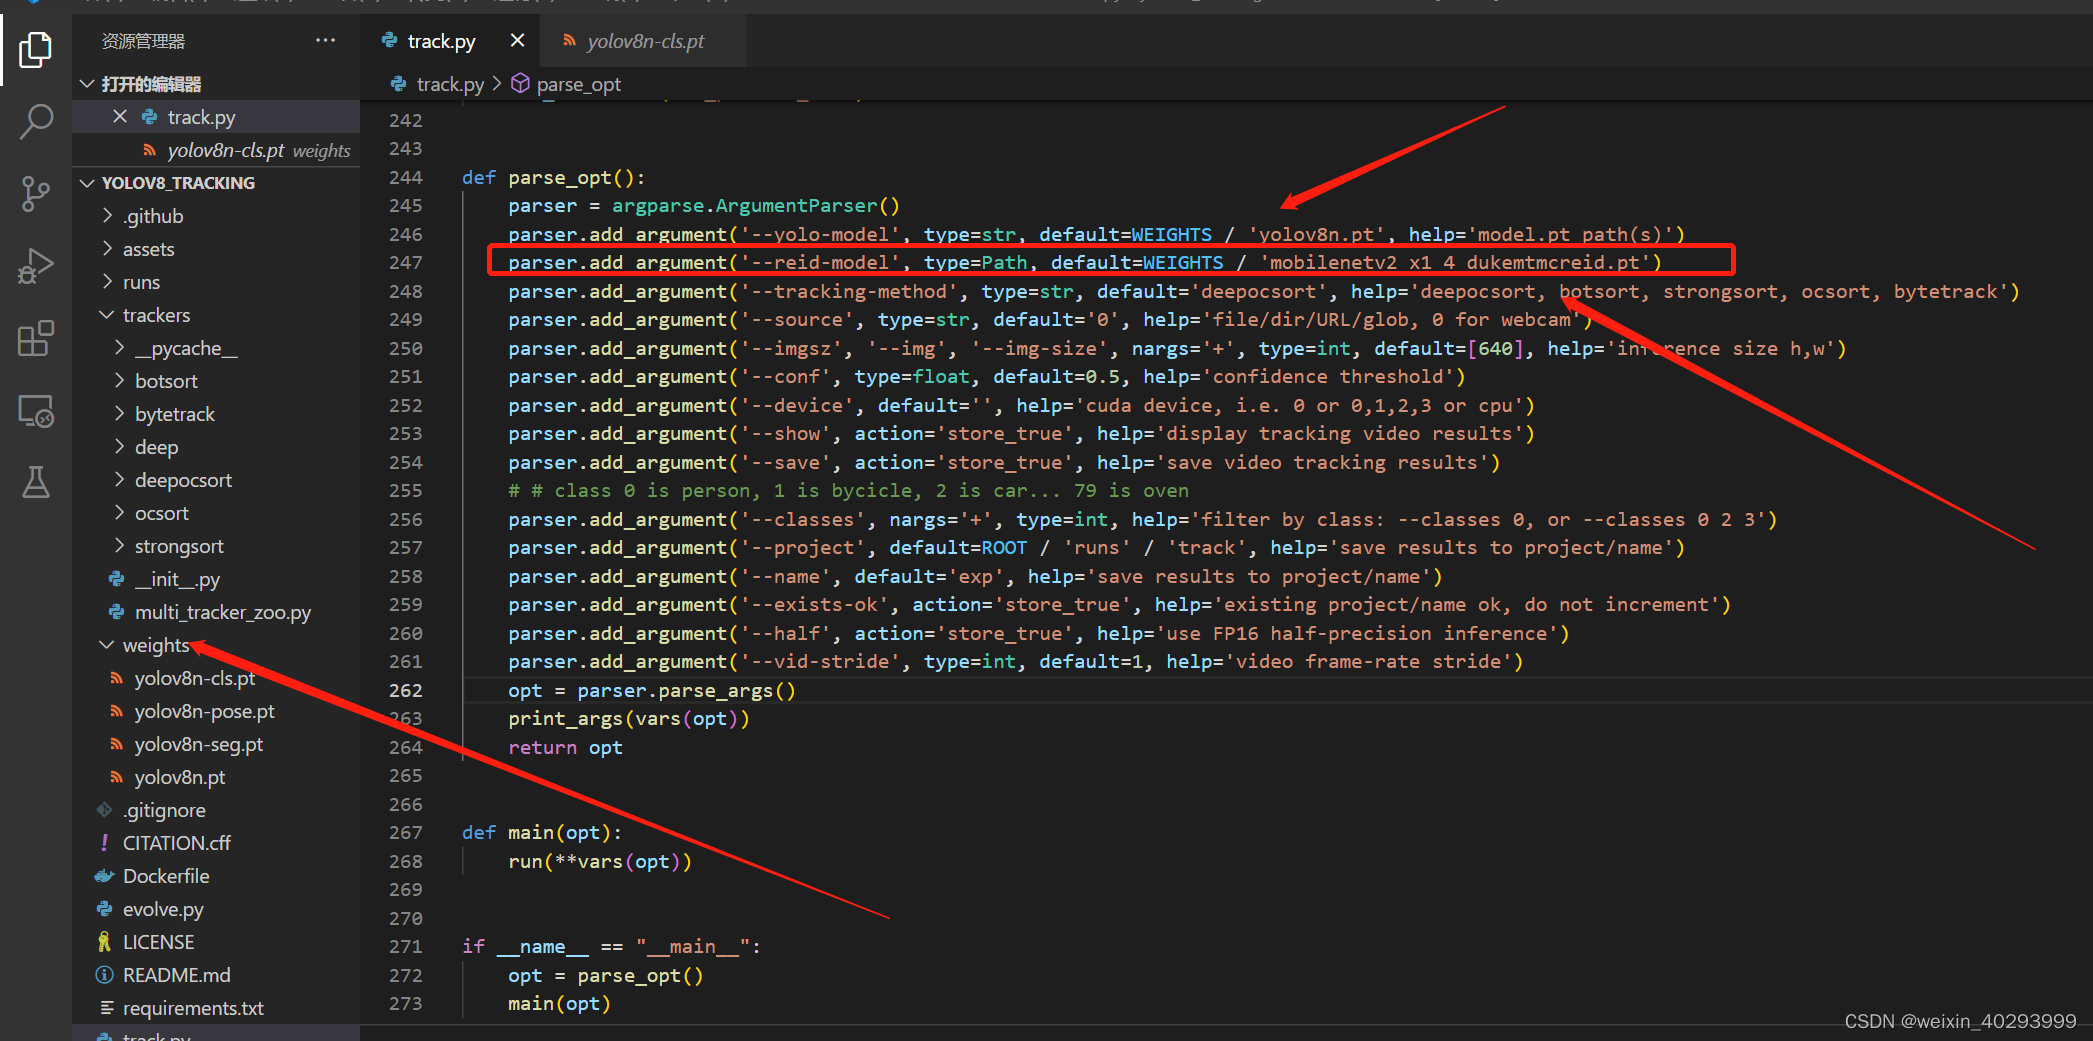Collapse the trackers folder
2093x1041 pixels.
pyautogui.click(x=156, y=315)
